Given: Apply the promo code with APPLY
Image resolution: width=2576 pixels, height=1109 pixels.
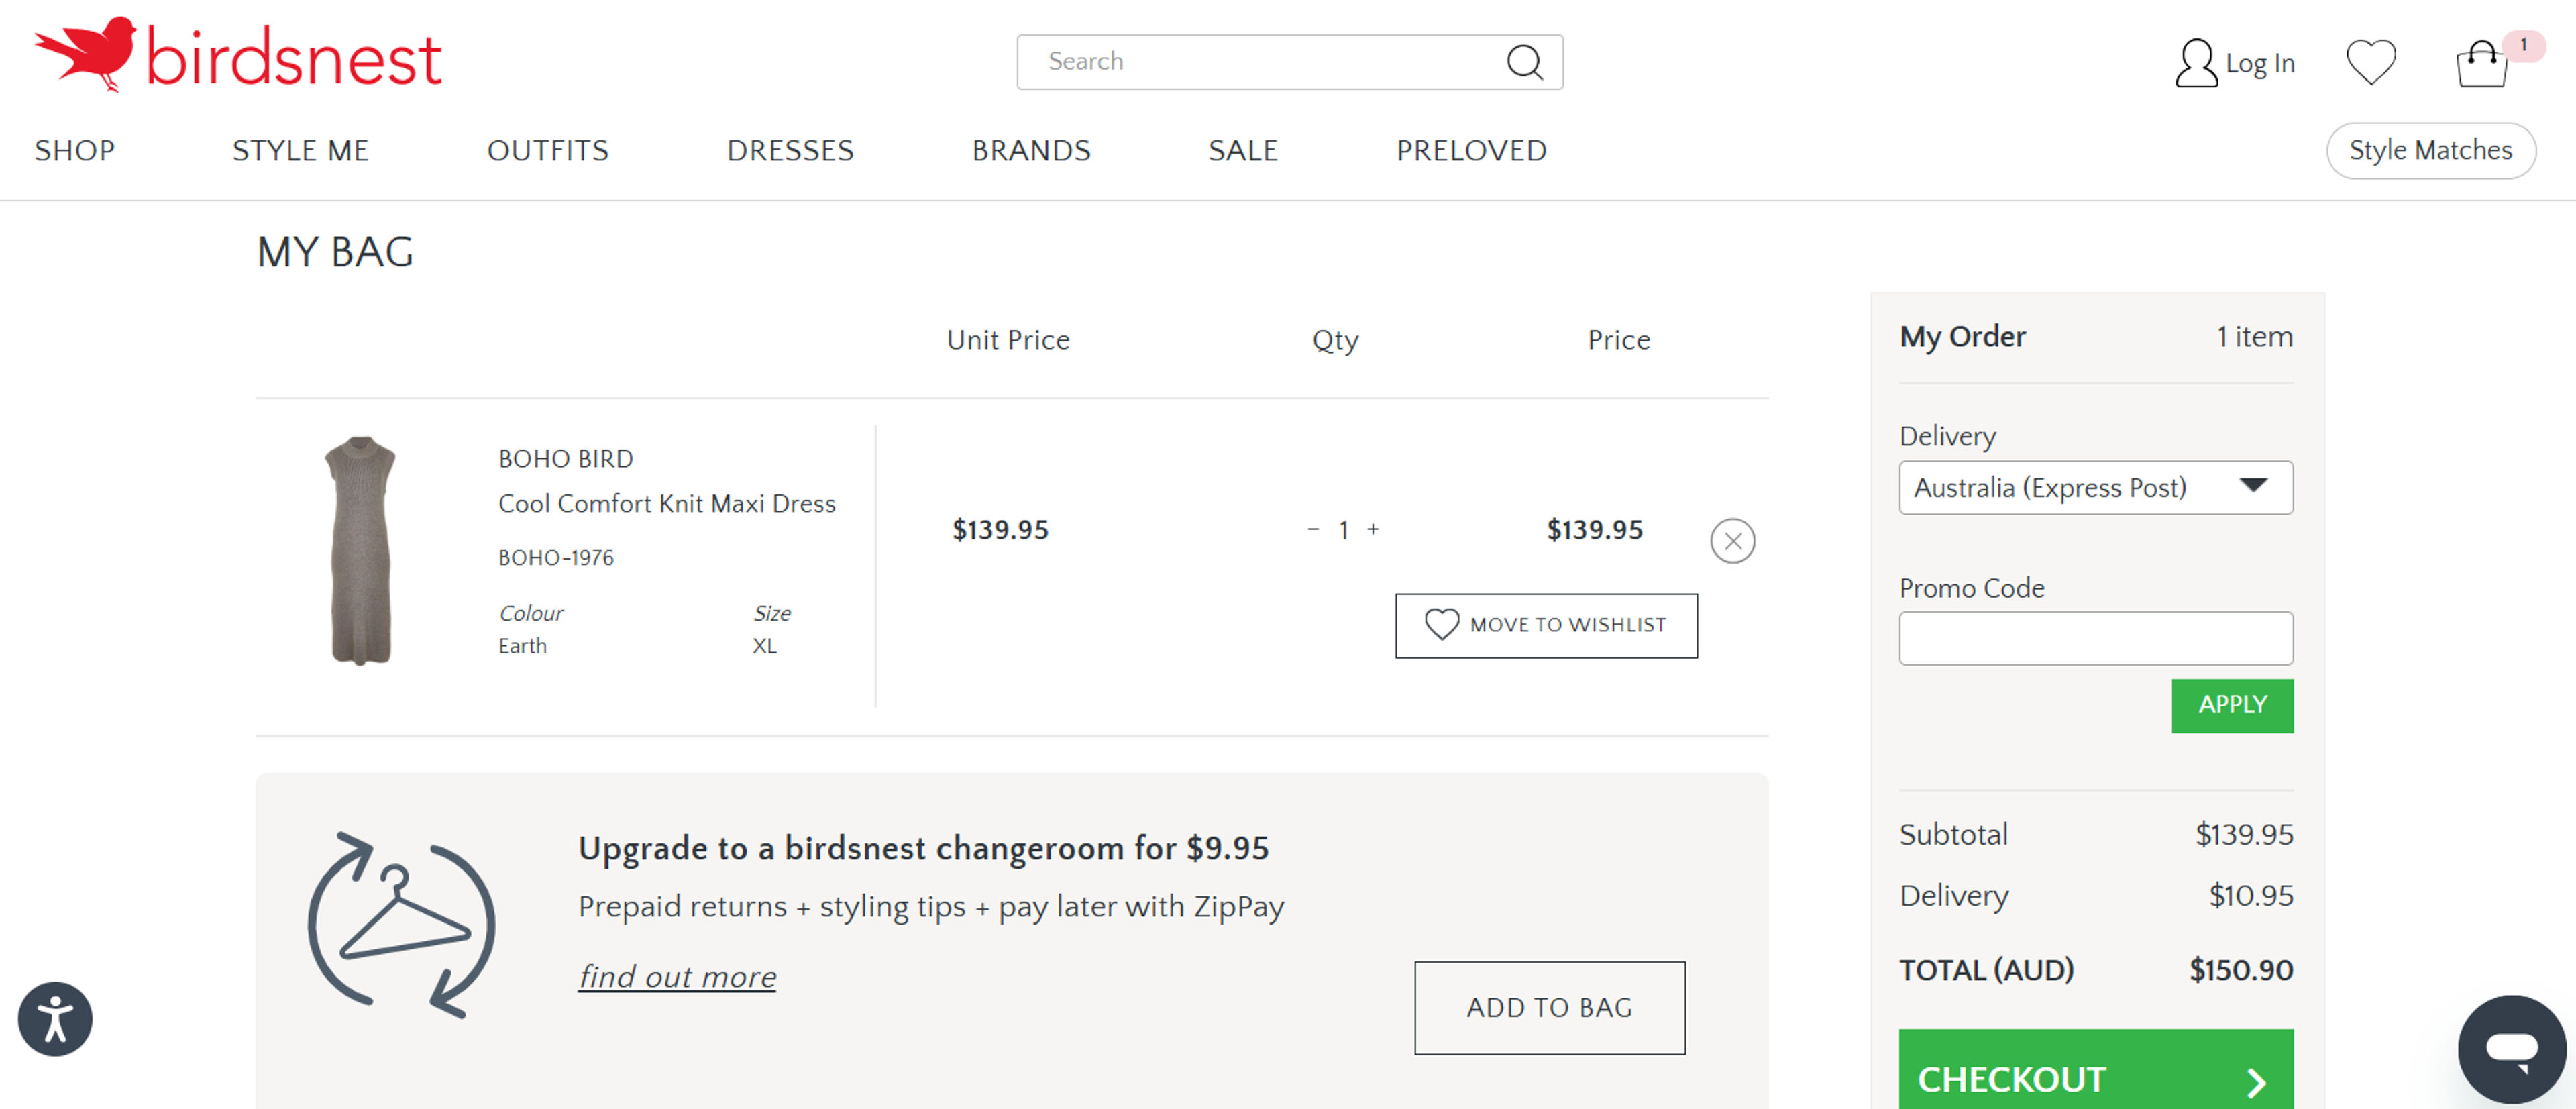Looking at the screenshot, I should point(2232,705).
